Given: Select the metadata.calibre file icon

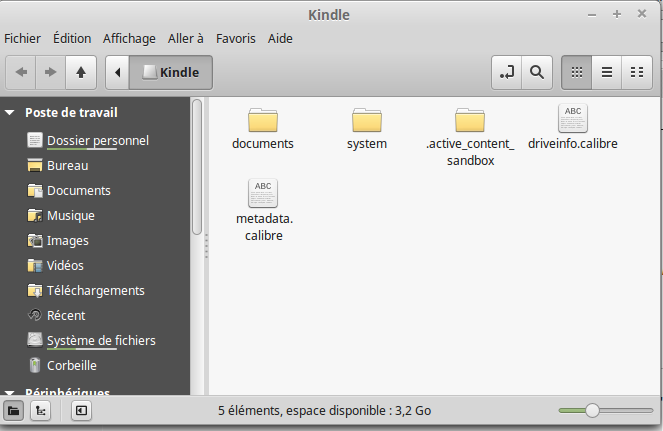Looking at the screenshot, I should [263, 193].
